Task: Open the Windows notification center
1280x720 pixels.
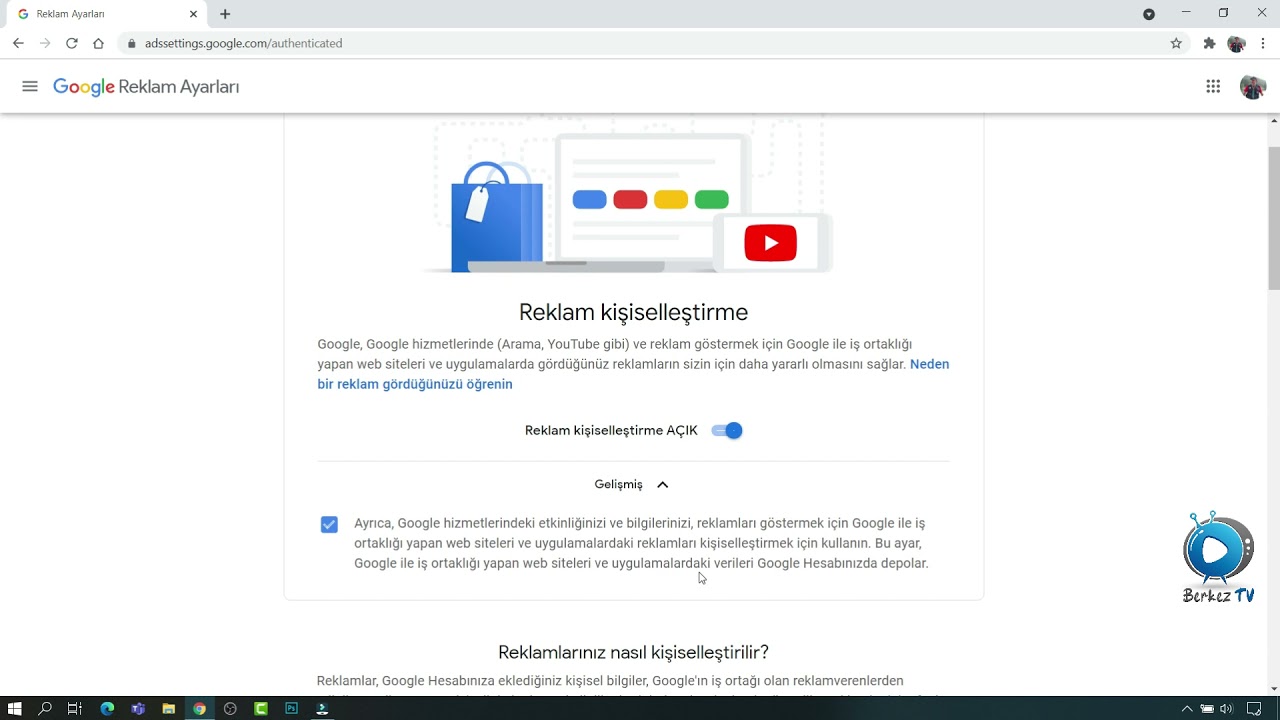Action: (x=1254, y=709)
